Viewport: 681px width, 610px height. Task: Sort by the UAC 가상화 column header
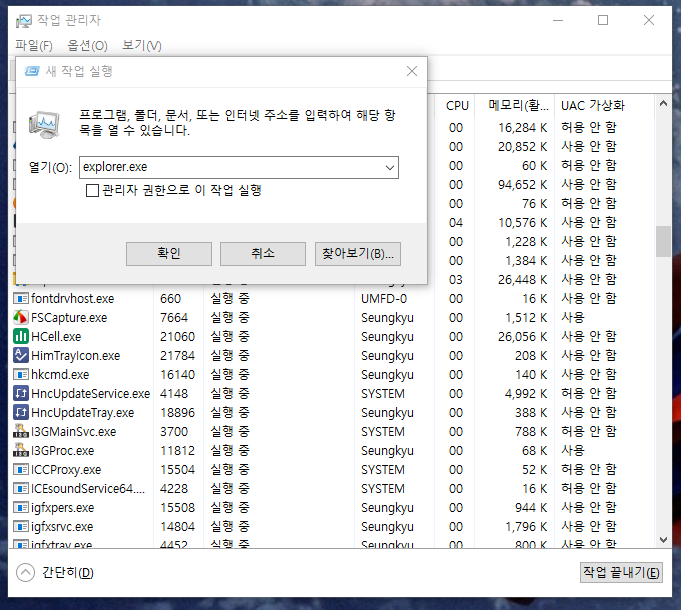pos(604,106)
